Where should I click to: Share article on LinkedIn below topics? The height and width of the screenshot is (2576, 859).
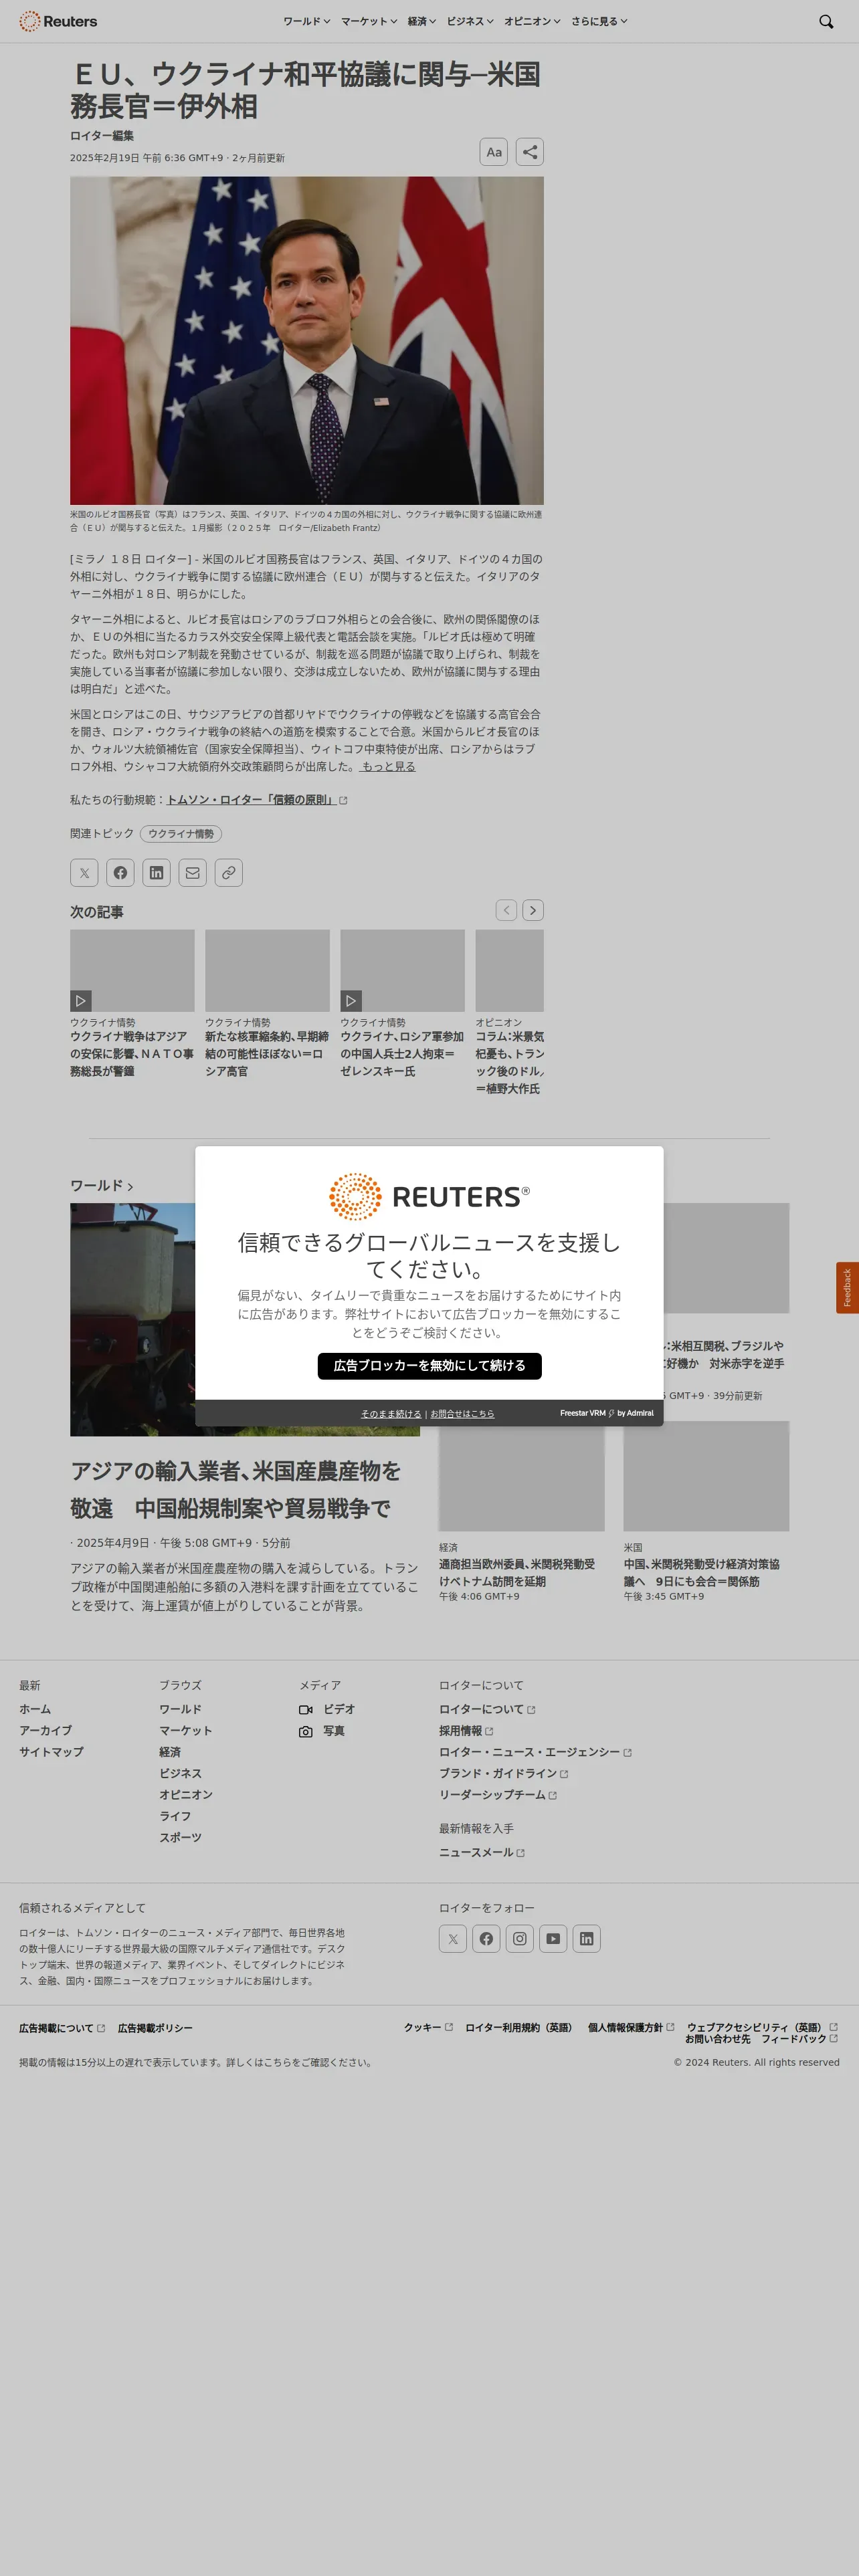pyautogui.click(x=156, y=873)
